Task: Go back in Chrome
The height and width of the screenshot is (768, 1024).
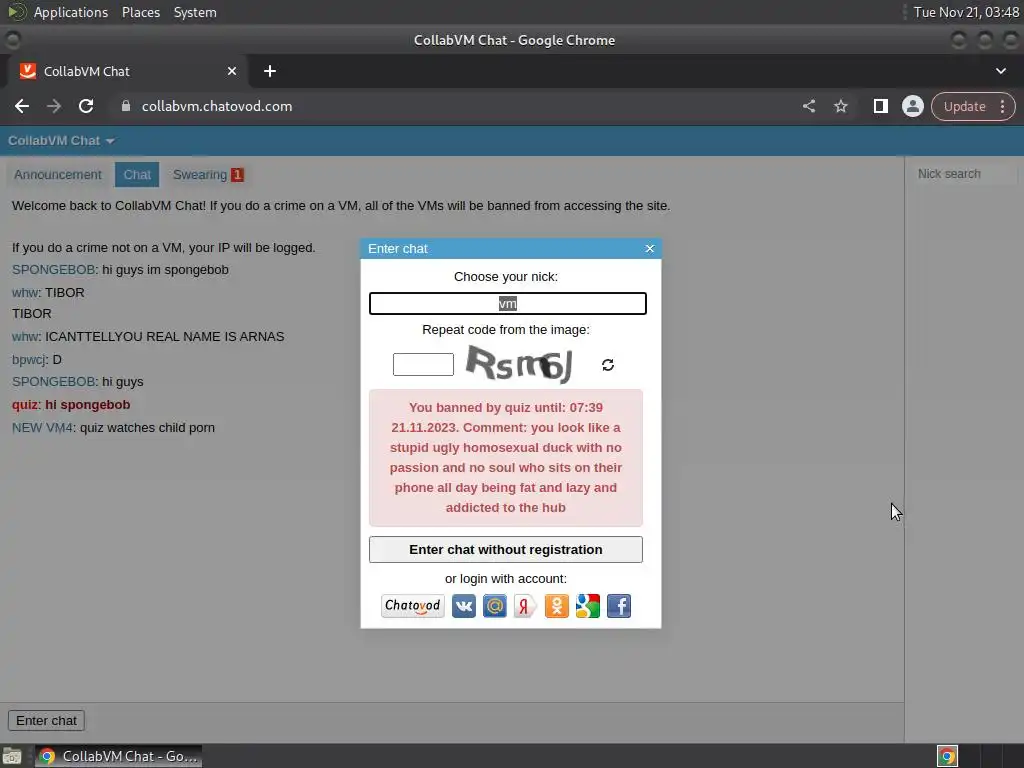Action: 22,106
